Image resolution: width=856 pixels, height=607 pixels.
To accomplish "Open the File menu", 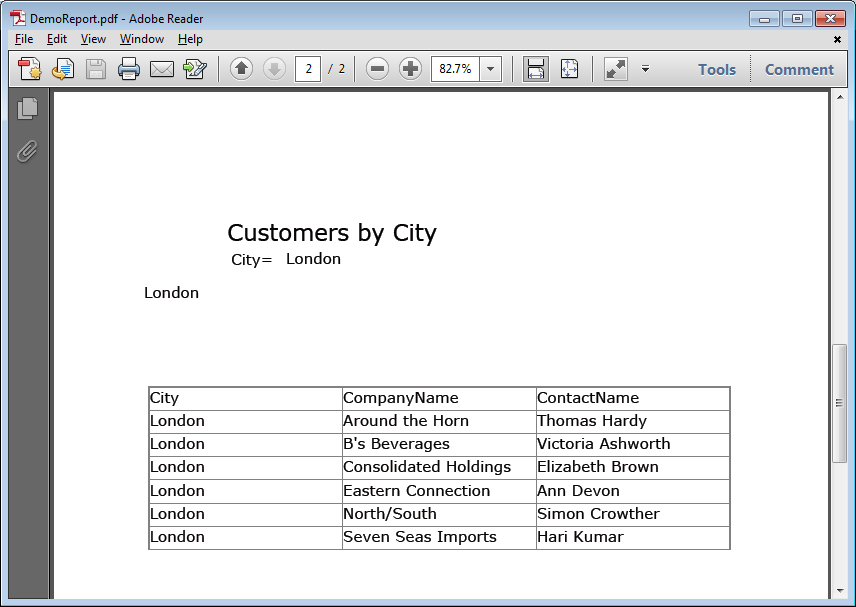I will 24,39.
